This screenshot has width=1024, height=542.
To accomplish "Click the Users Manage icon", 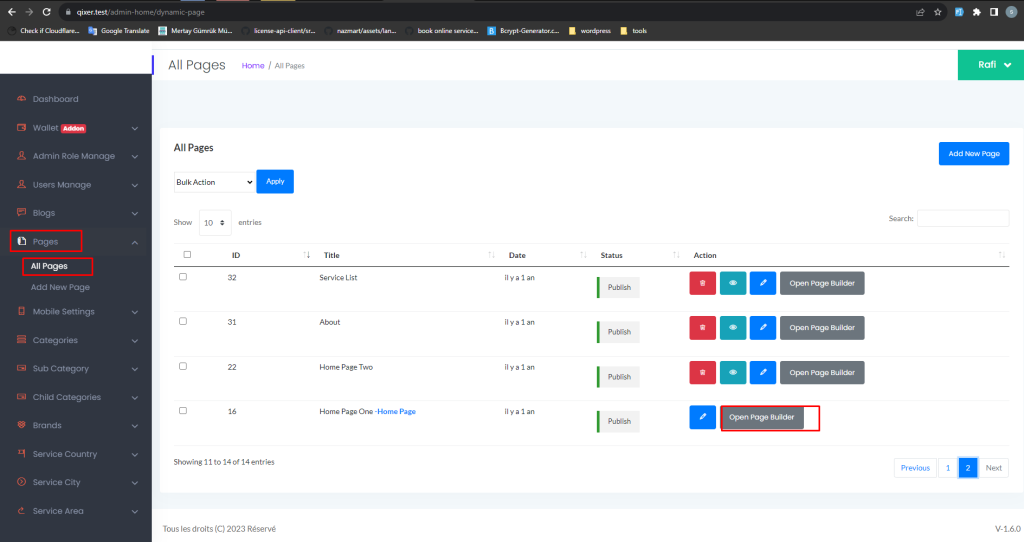I will point(22,184).
